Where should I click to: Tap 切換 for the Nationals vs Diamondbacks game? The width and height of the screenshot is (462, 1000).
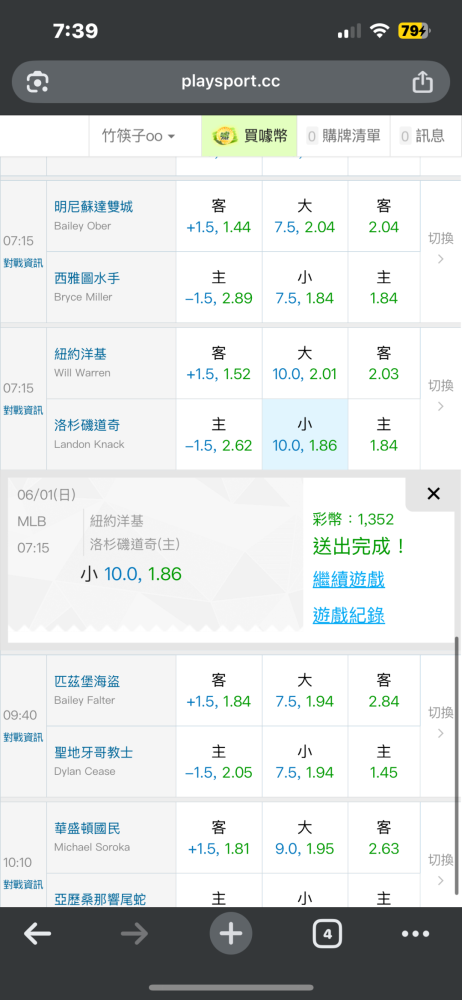440,869
